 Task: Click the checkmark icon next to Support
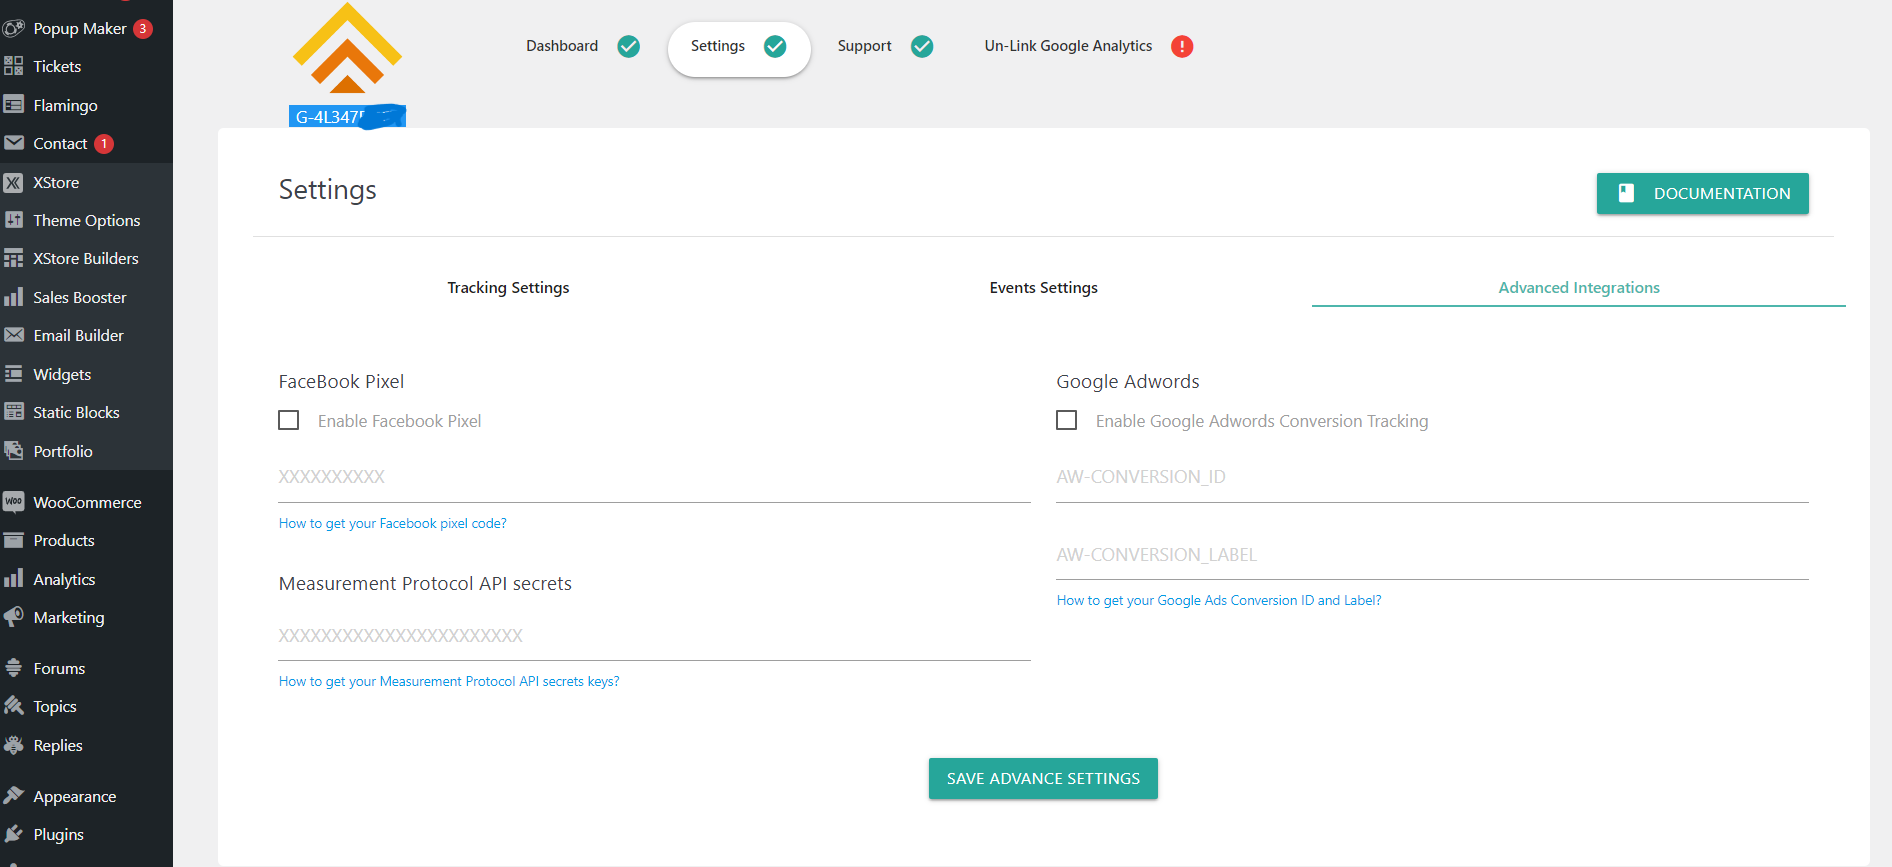tap(922, 46)
